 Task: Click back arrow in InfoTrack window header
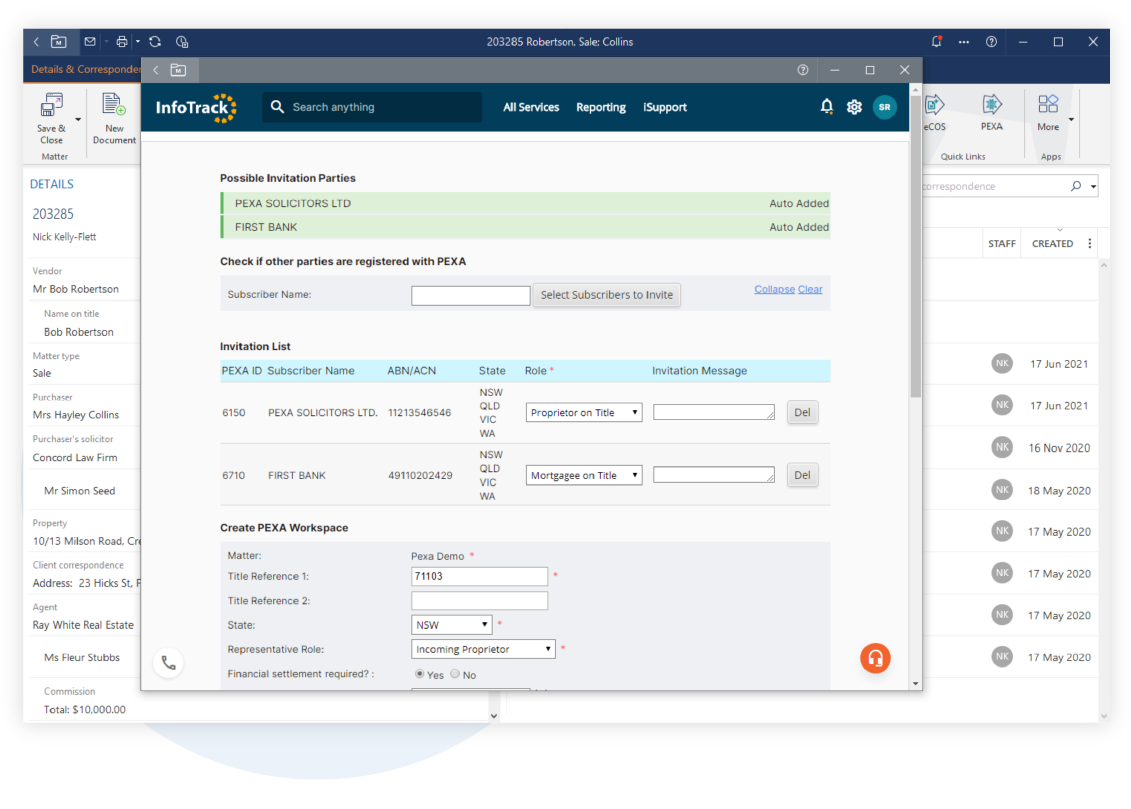pyautogui.click(x=156, y=70)
